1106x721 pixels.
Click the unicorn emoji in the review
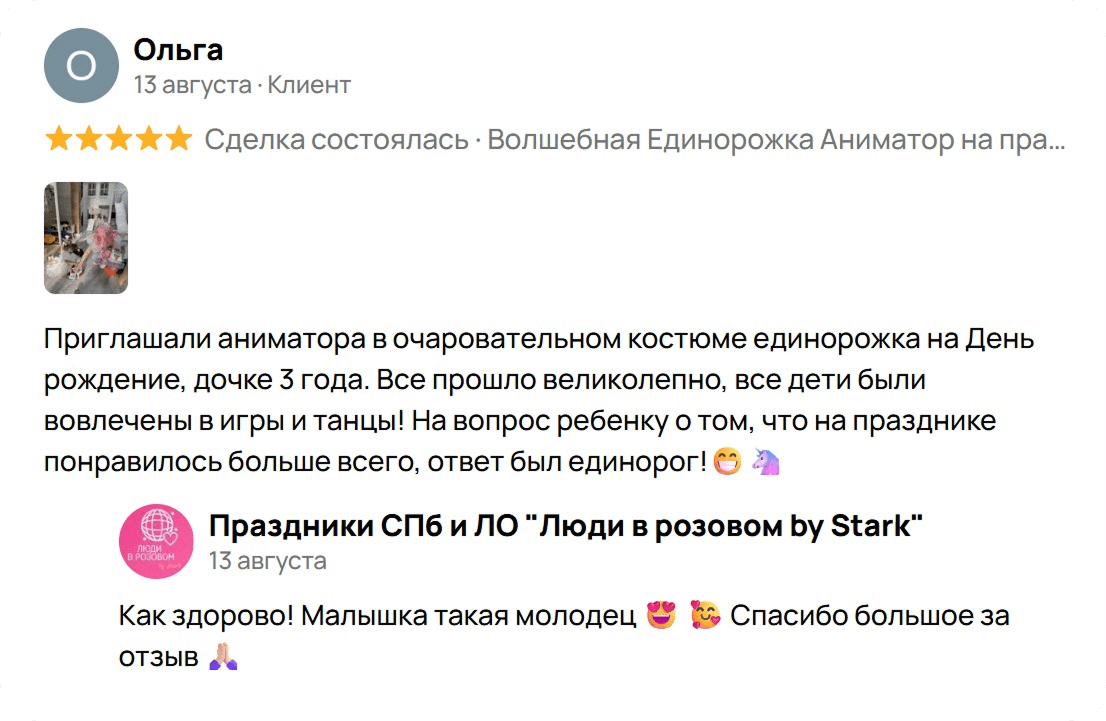pyautogui.click(x=765, y=461)
